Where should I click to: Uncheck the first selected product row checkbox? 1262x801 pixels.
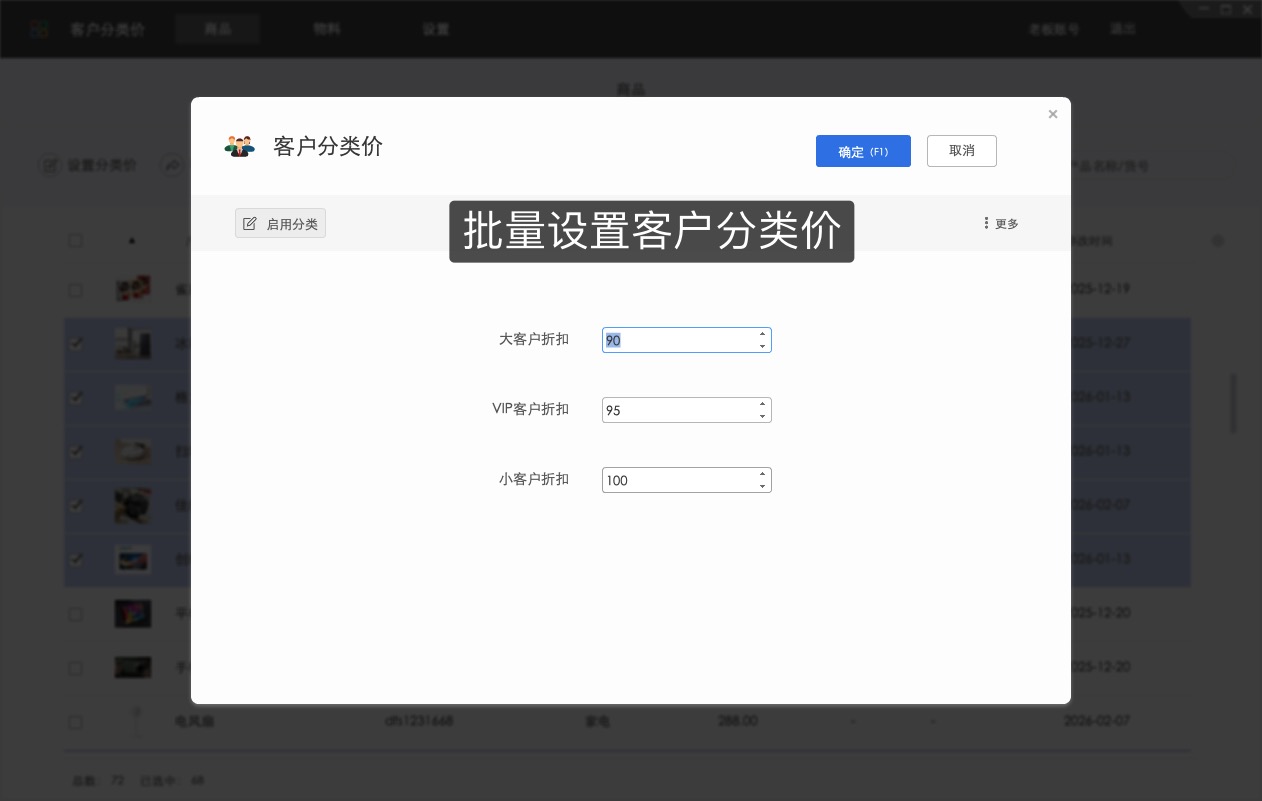click(x=76, y=343)
